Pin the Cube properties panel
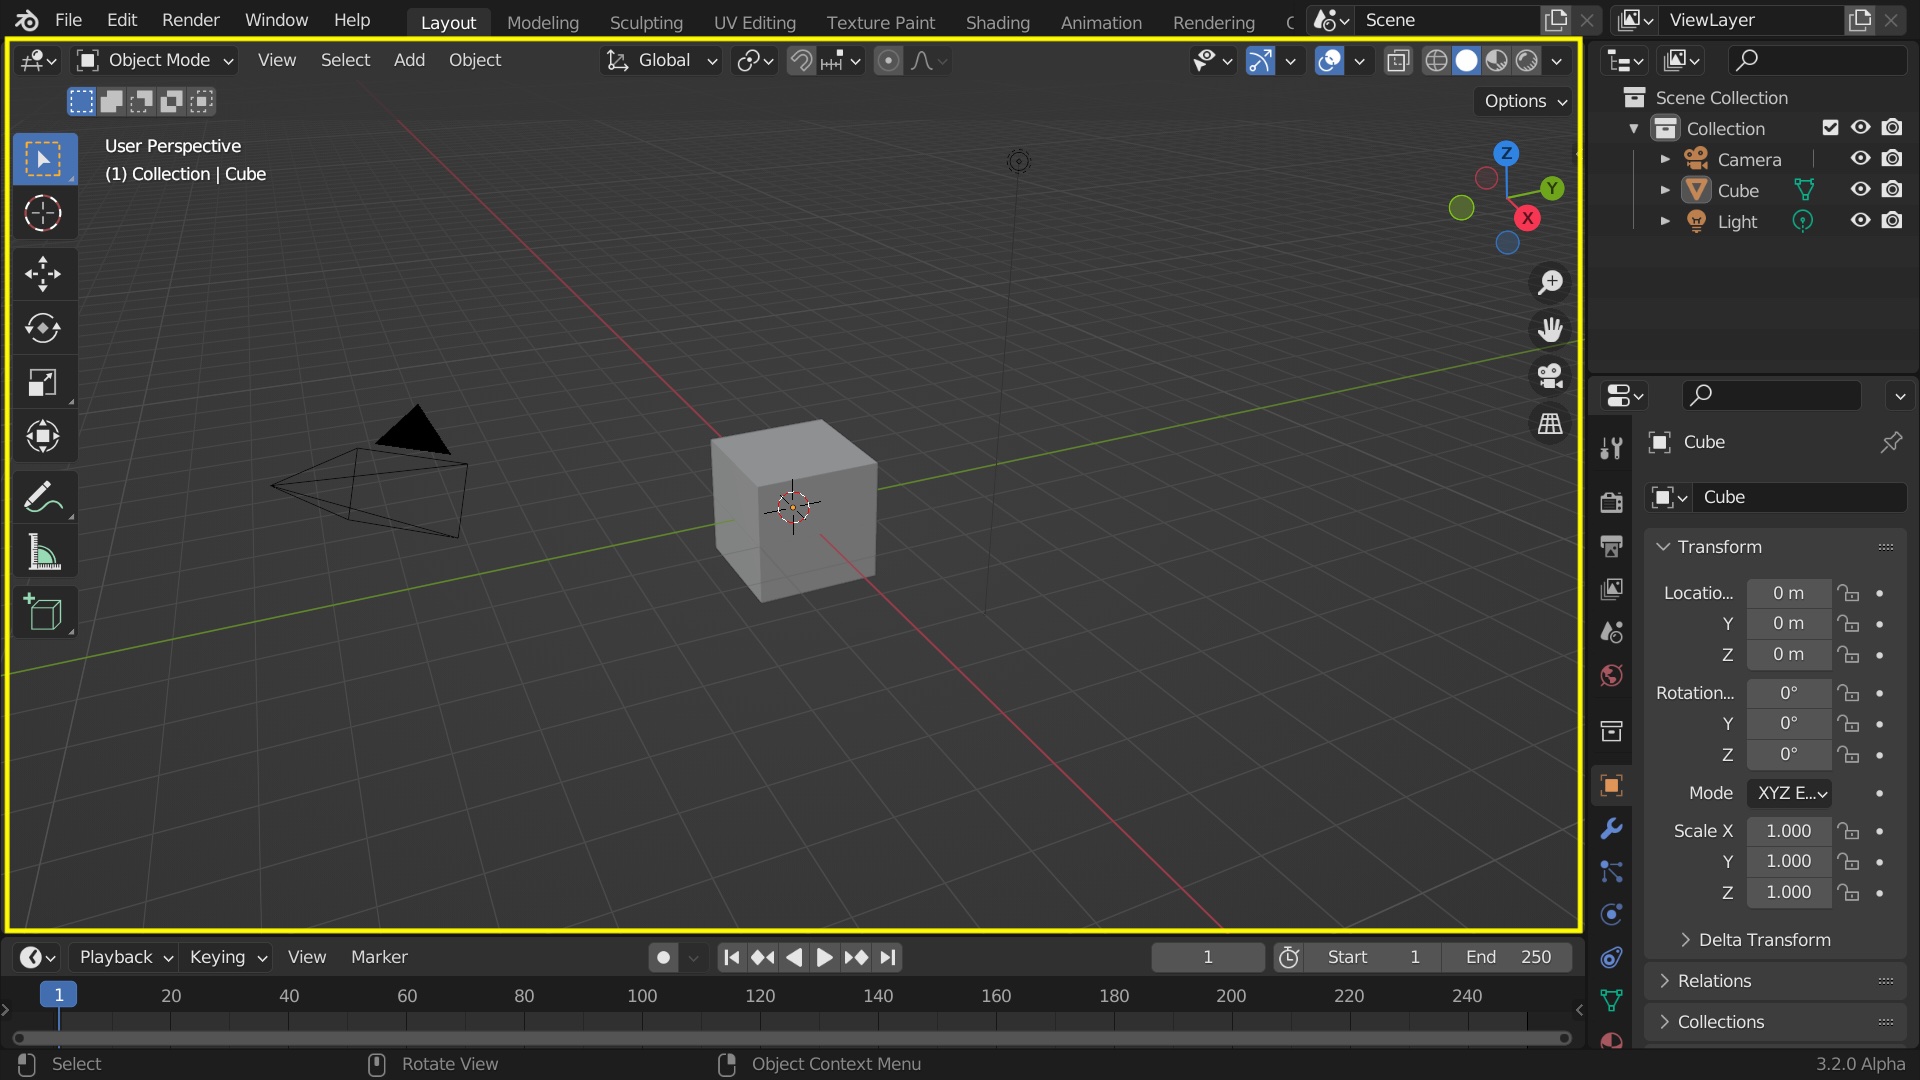 tap(1890, 442)
